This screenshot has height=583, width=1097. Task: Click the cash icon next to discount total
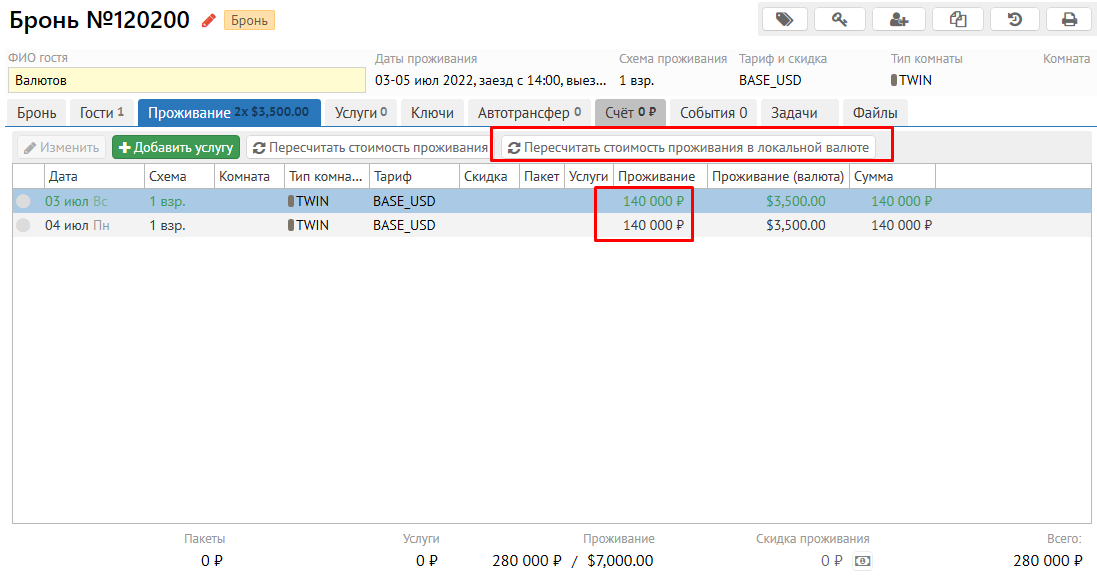tap(861, 561)
